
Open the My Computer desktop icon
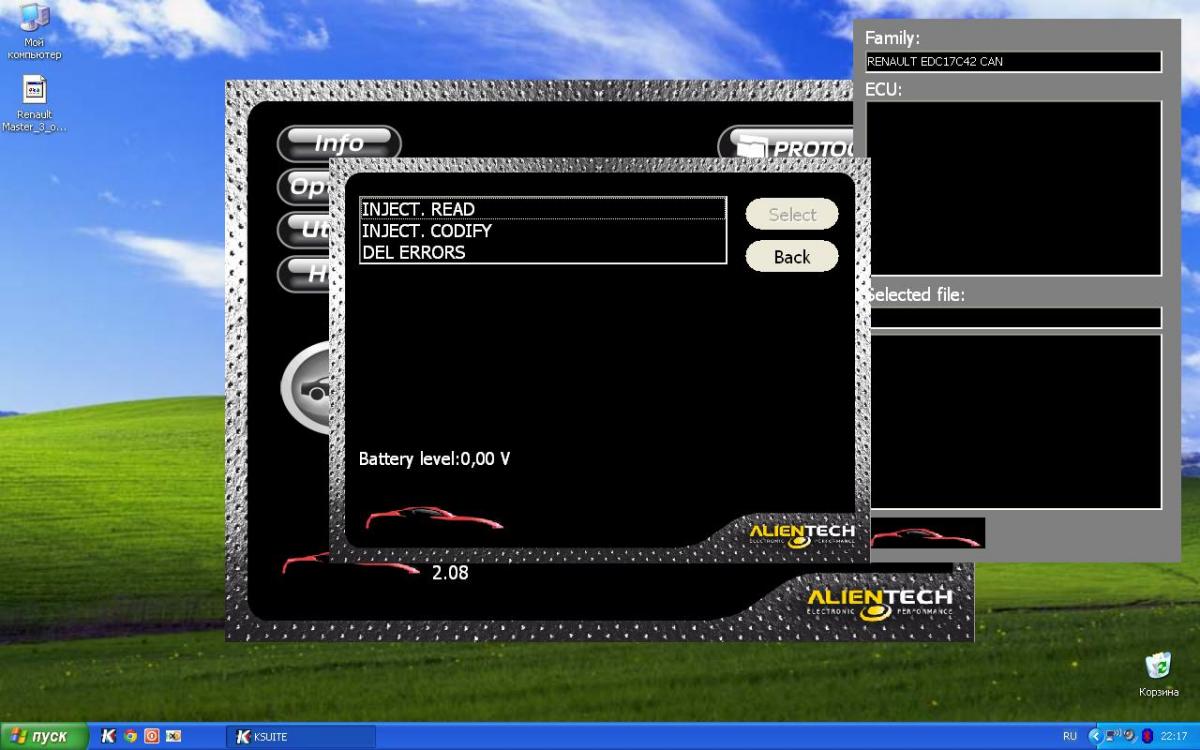tap(34, 31)
